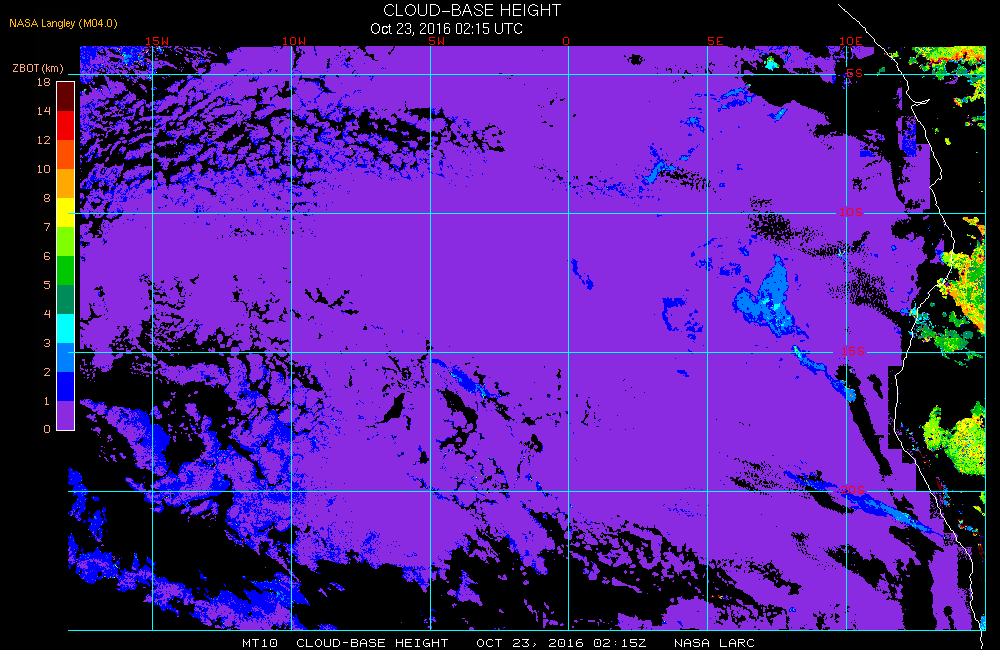The image size is (1000, 650).
Task: Click the legend value 18
Action: [x=43, y=82]
